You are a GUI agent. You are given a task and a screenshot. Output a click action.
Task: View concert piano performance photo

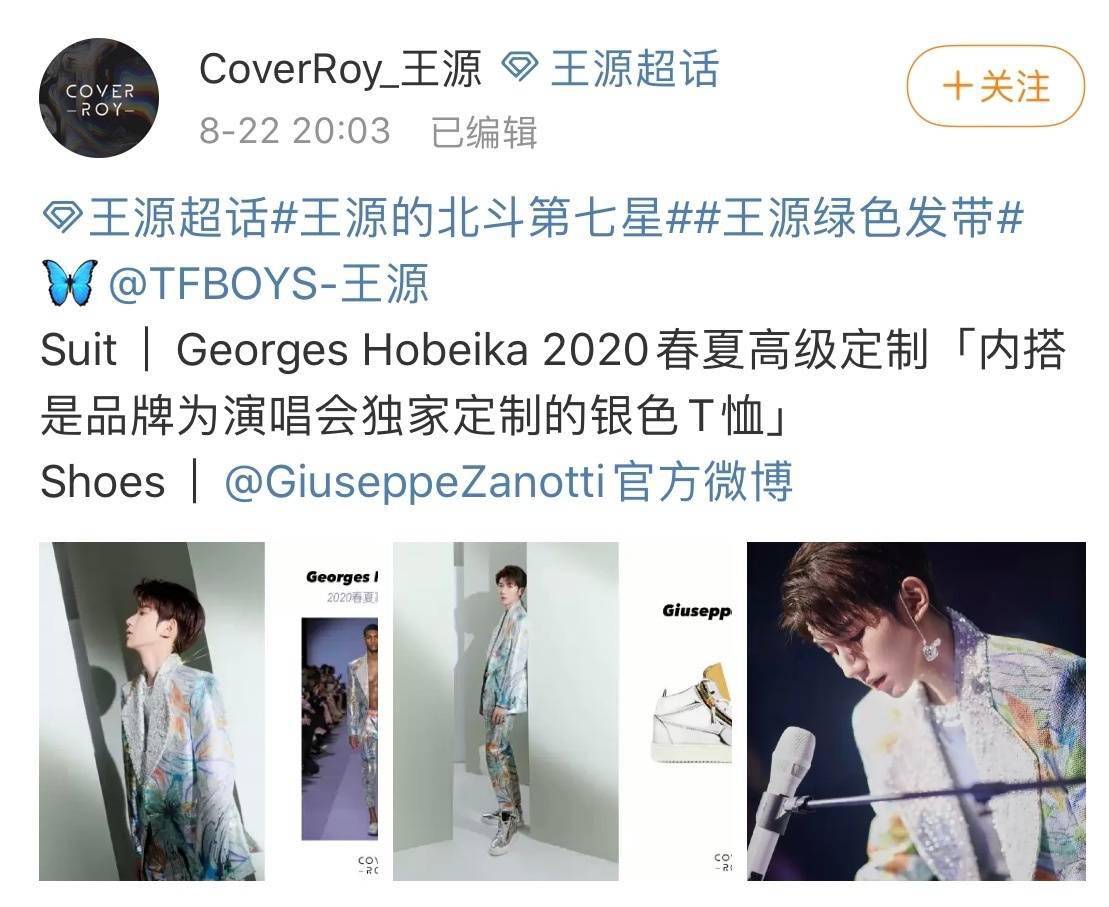point(916,711)
